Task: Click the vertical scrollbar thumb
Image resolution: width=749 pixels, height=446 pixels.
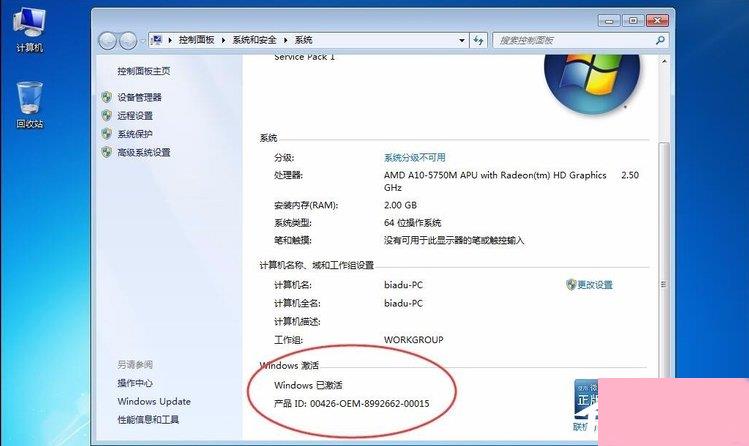Action: (663, 284)
